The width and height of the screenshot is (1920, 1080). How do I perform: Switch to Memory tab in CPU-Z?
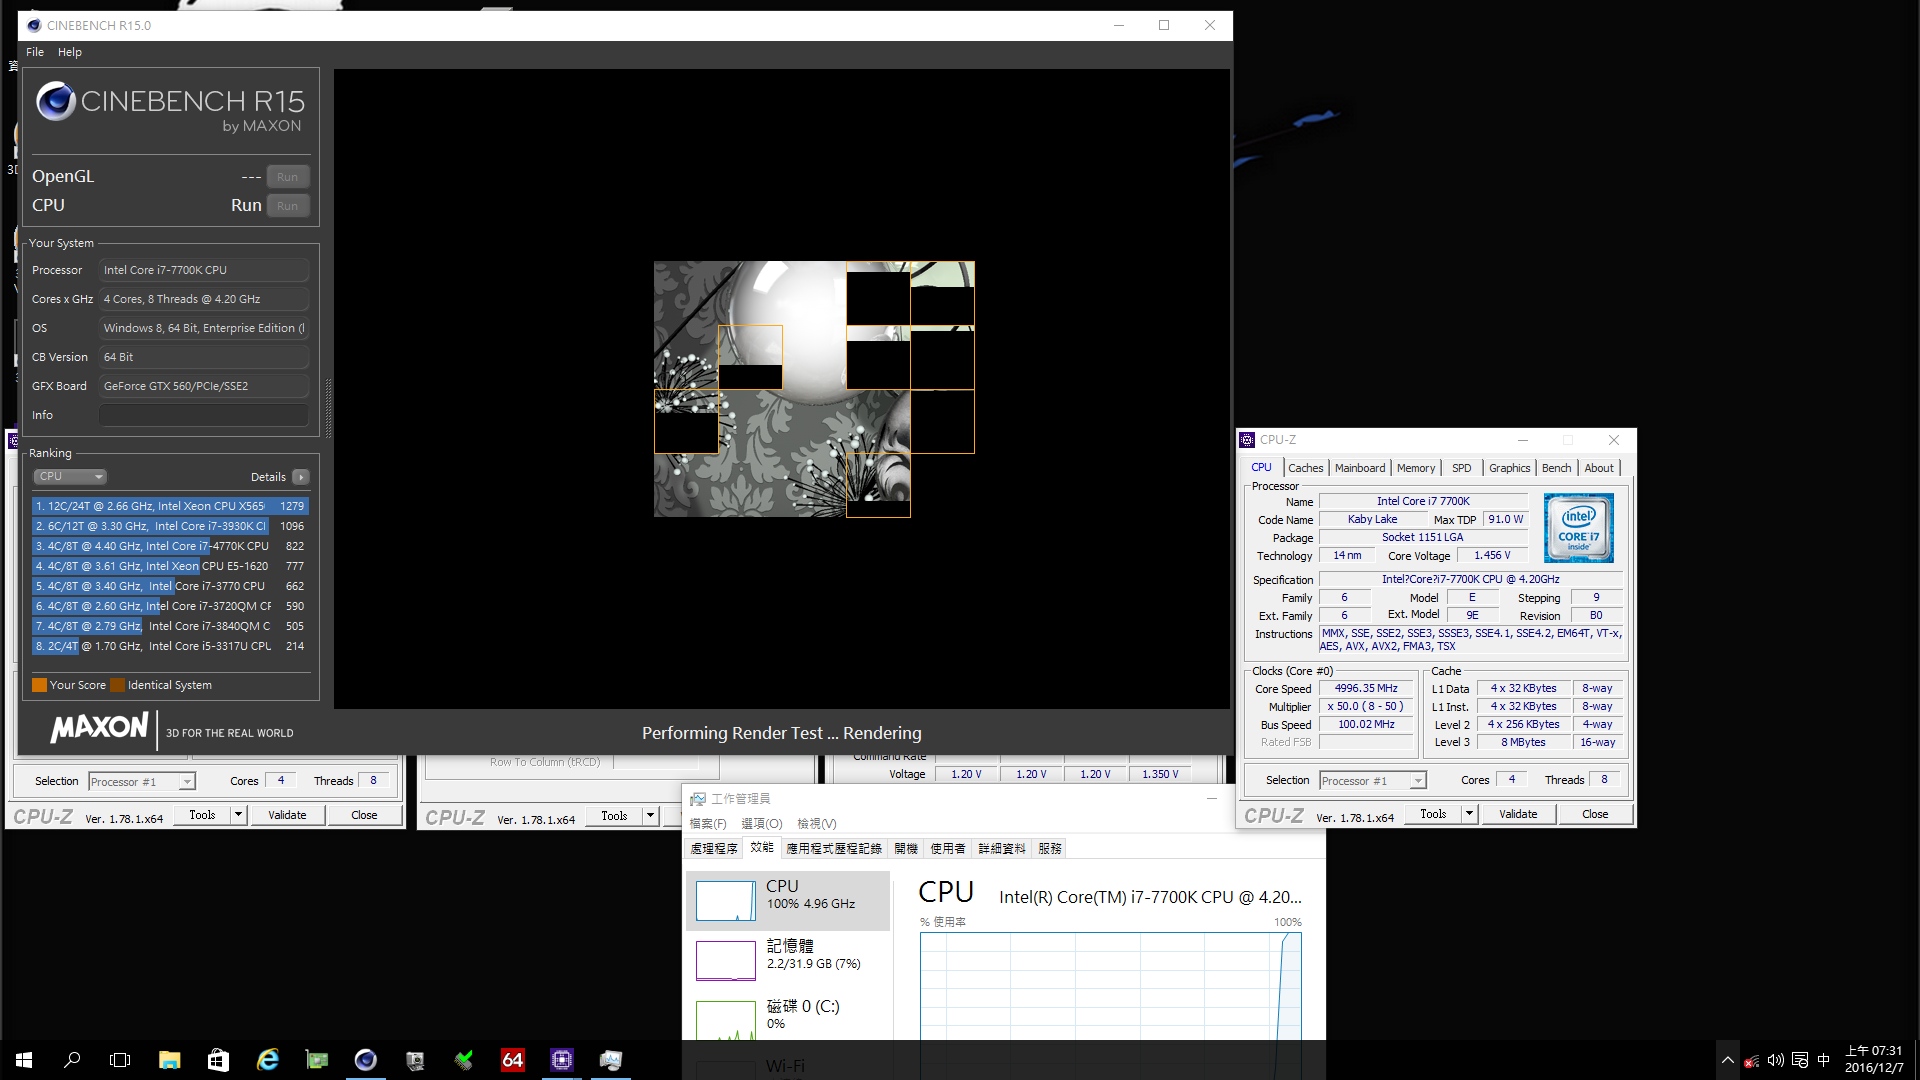coord(1416,468)
